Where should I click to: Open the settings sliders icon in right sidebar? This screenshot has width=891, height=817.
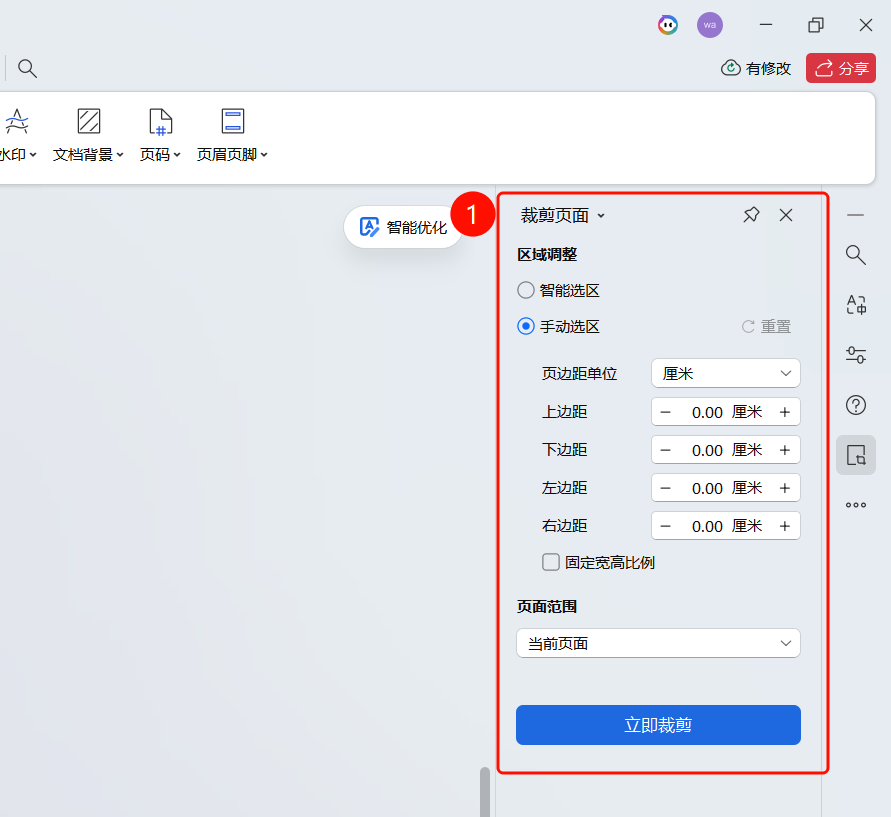tap(856, 355)
